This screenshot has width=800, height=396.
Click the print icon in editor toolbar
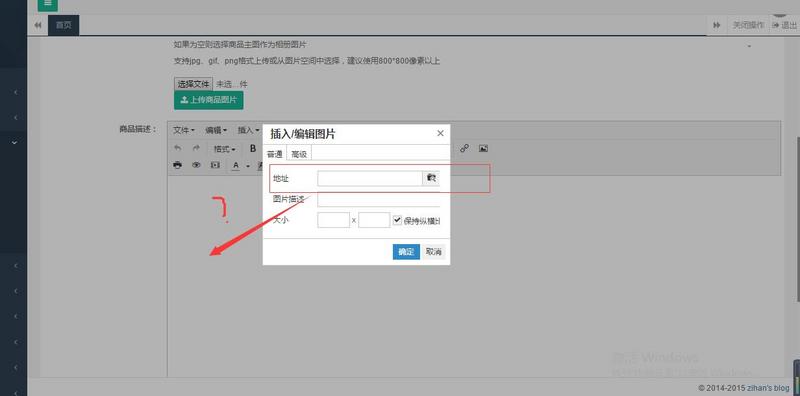click(x=178, y=165)
